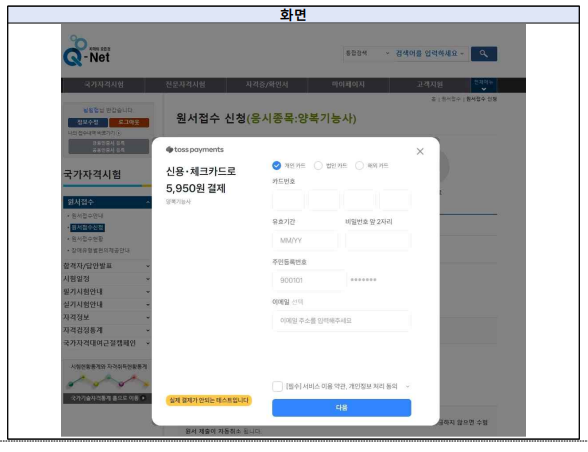Image resolution: width=588 pixels, height=452 pixels.
Task: Click the second card number field
Action: (x=324, y=200)
